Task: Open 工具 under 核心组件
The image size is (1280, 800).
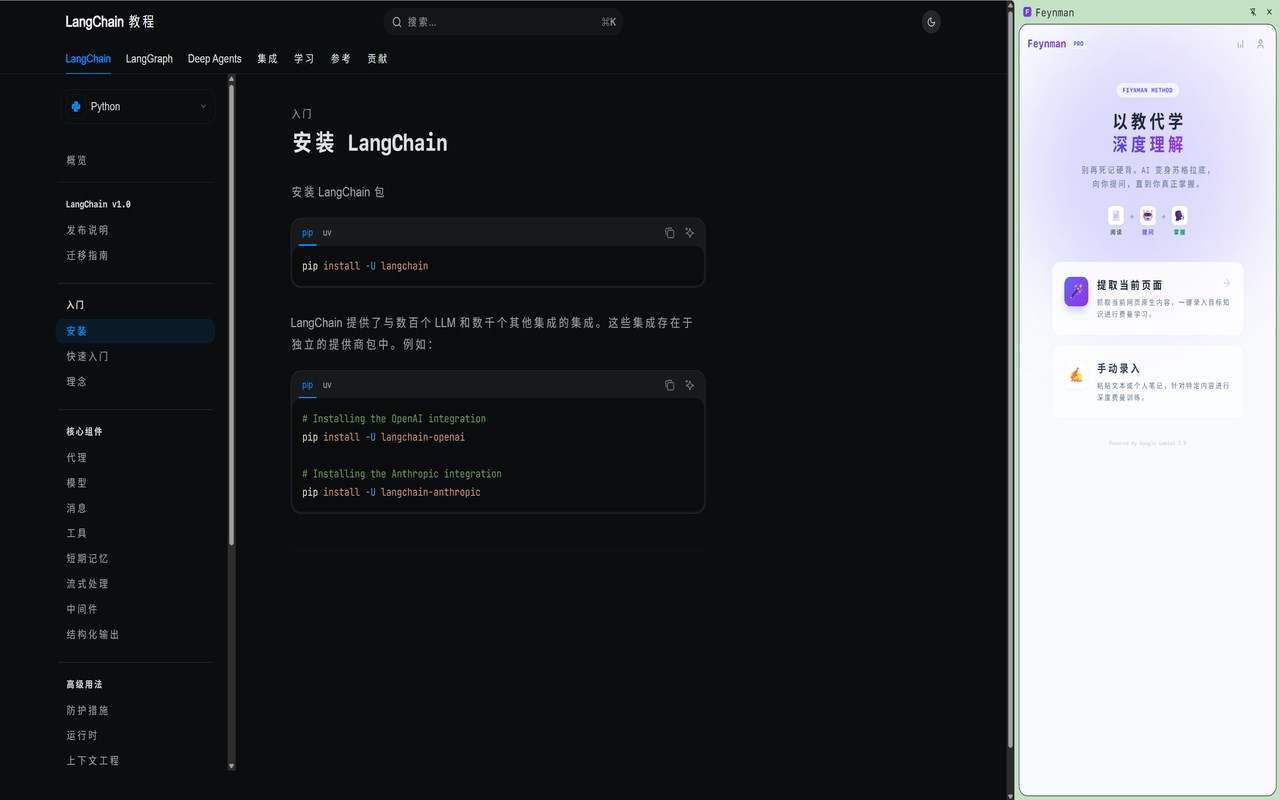Action: [77, 533]
